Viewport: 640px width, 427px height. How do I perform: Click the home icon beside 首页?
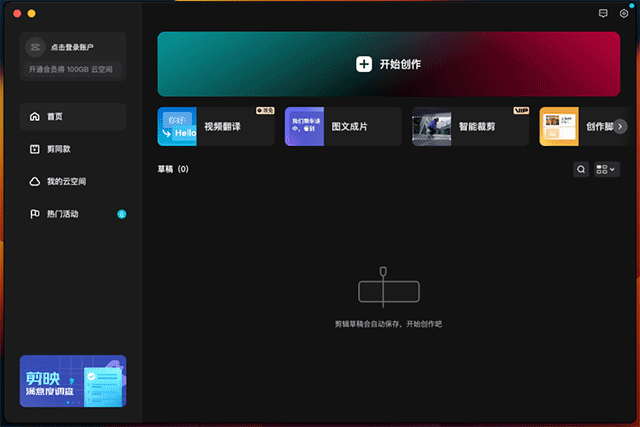35,117
